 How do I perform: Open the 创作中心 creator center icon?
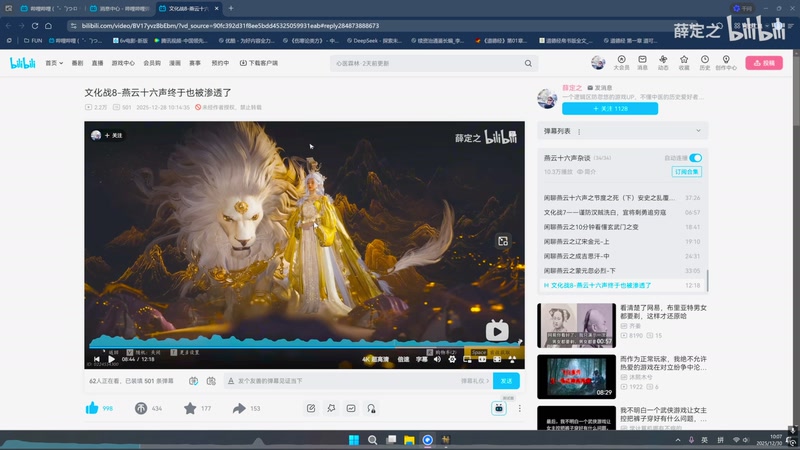[726, 63]
